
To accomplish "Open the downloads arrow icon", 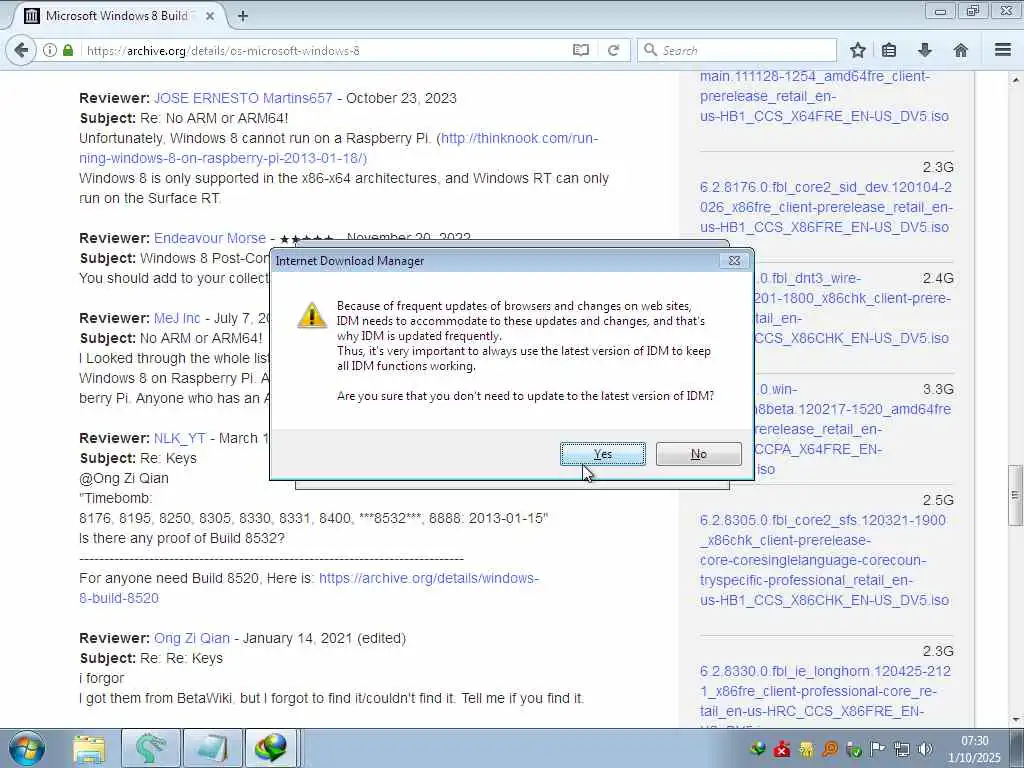I will (925, 50).
